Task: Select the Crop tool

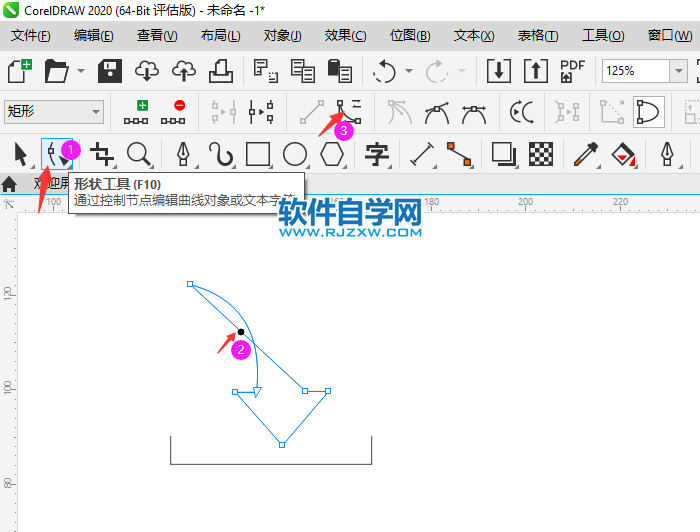Action: click(x=101, y=154)
